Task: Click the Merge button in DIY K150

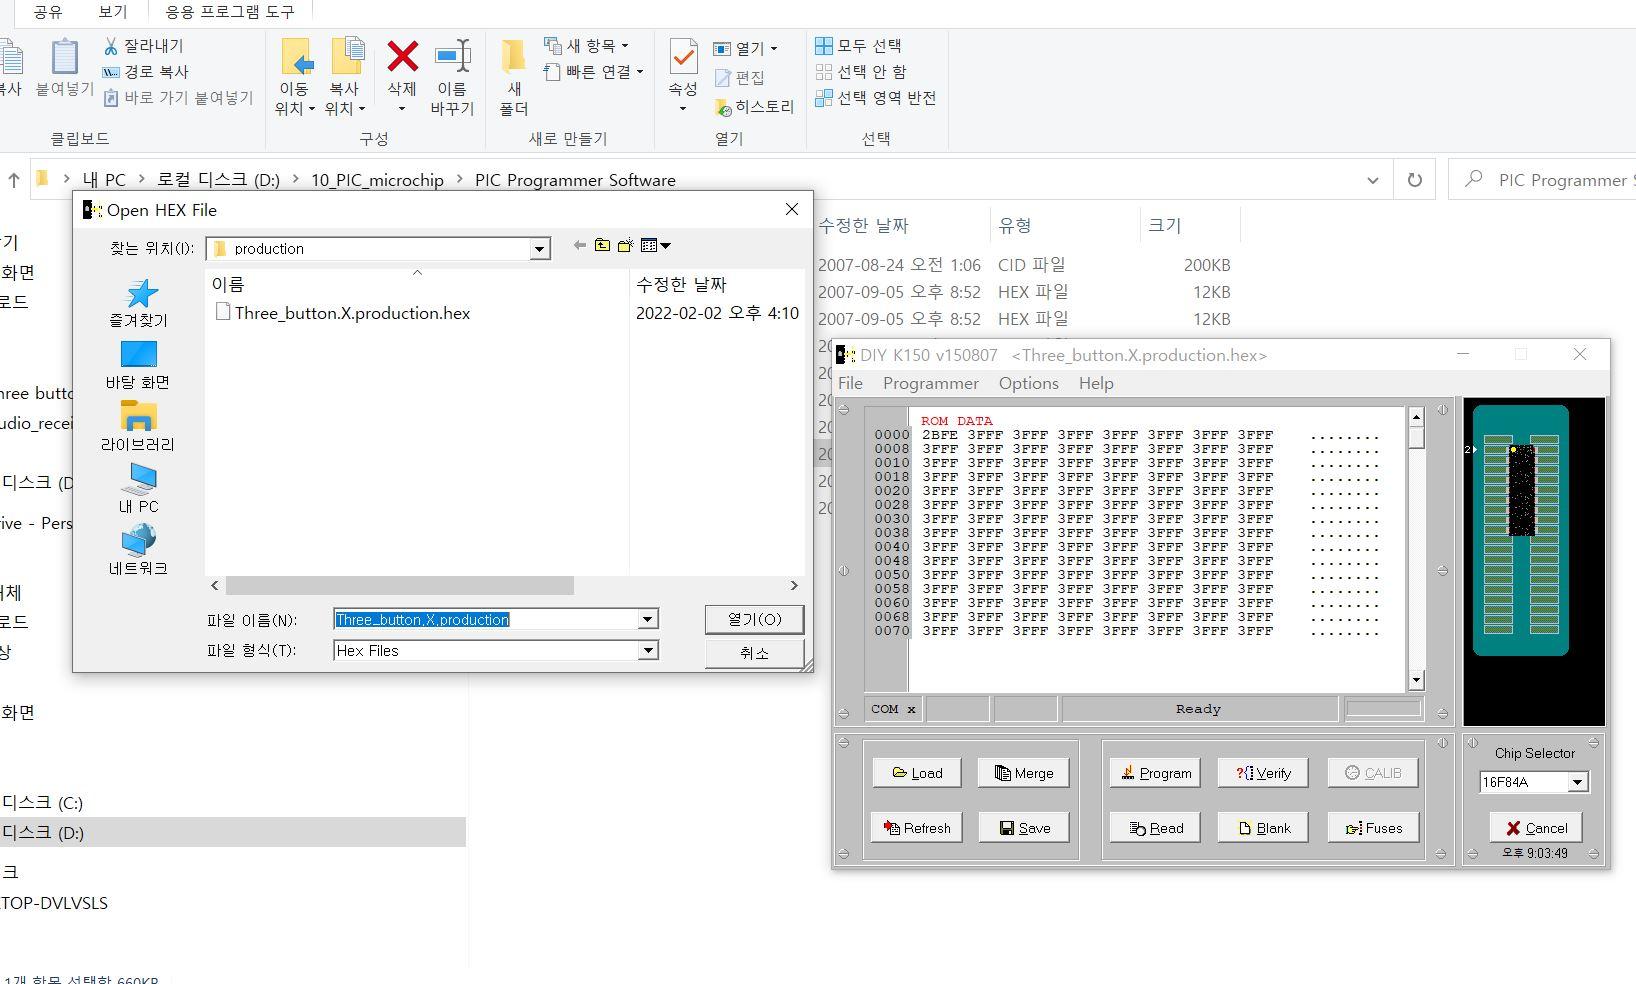Action: point(1023,773)
